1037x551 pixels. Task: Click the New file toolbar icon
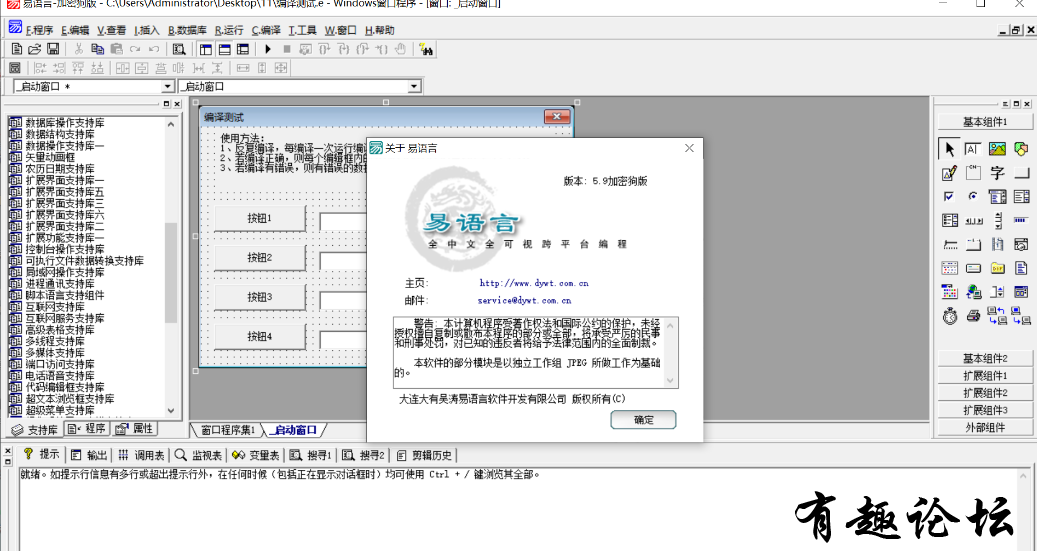coord(17,49)
